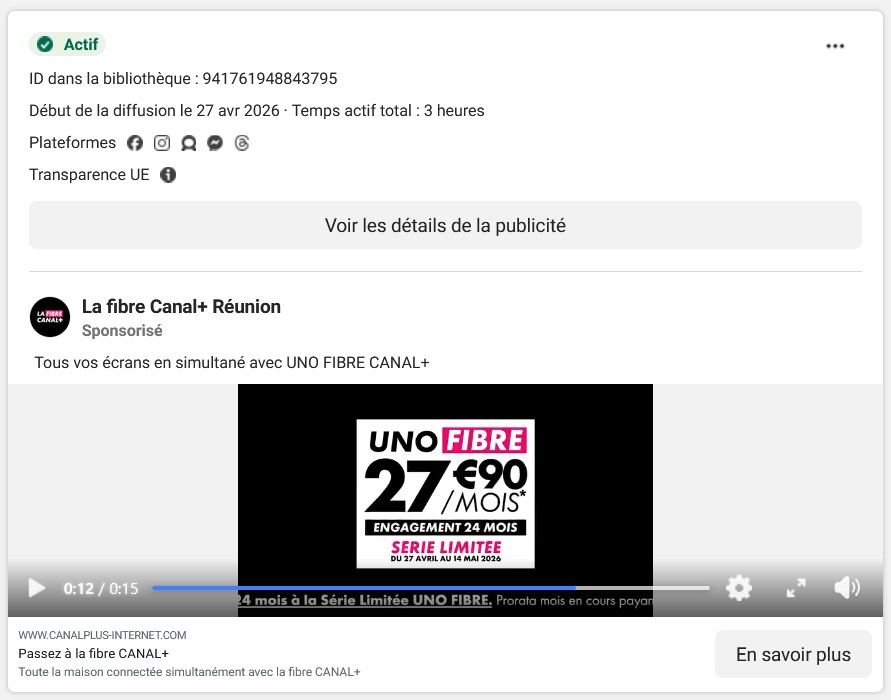Screen dimensions: 891x700
Task: Enter video fullscreen mode
Action: coord(796,588)
